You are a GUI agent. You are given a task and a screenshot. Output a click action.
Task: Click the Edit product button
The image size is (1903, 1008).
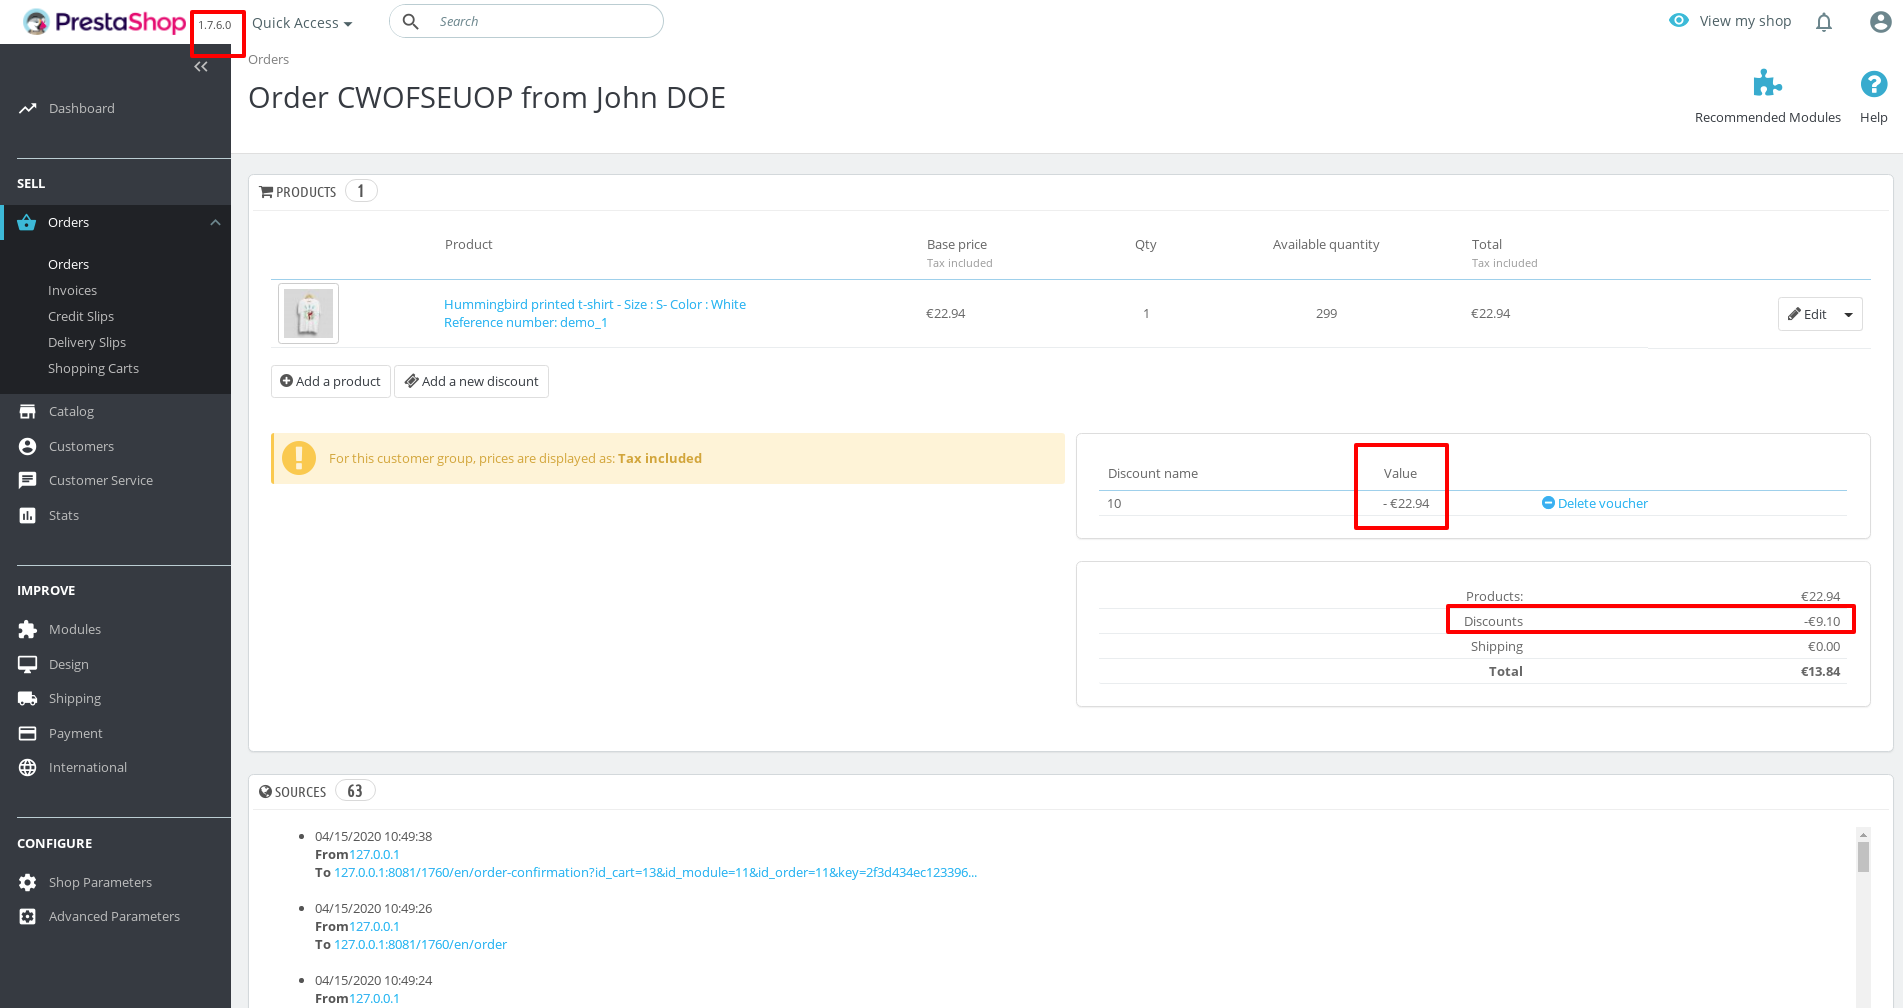1808,314
